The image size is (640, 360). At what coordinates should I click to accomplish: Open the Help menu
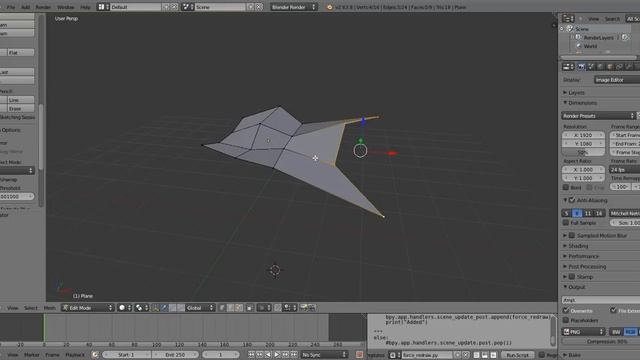click(85, 7)
